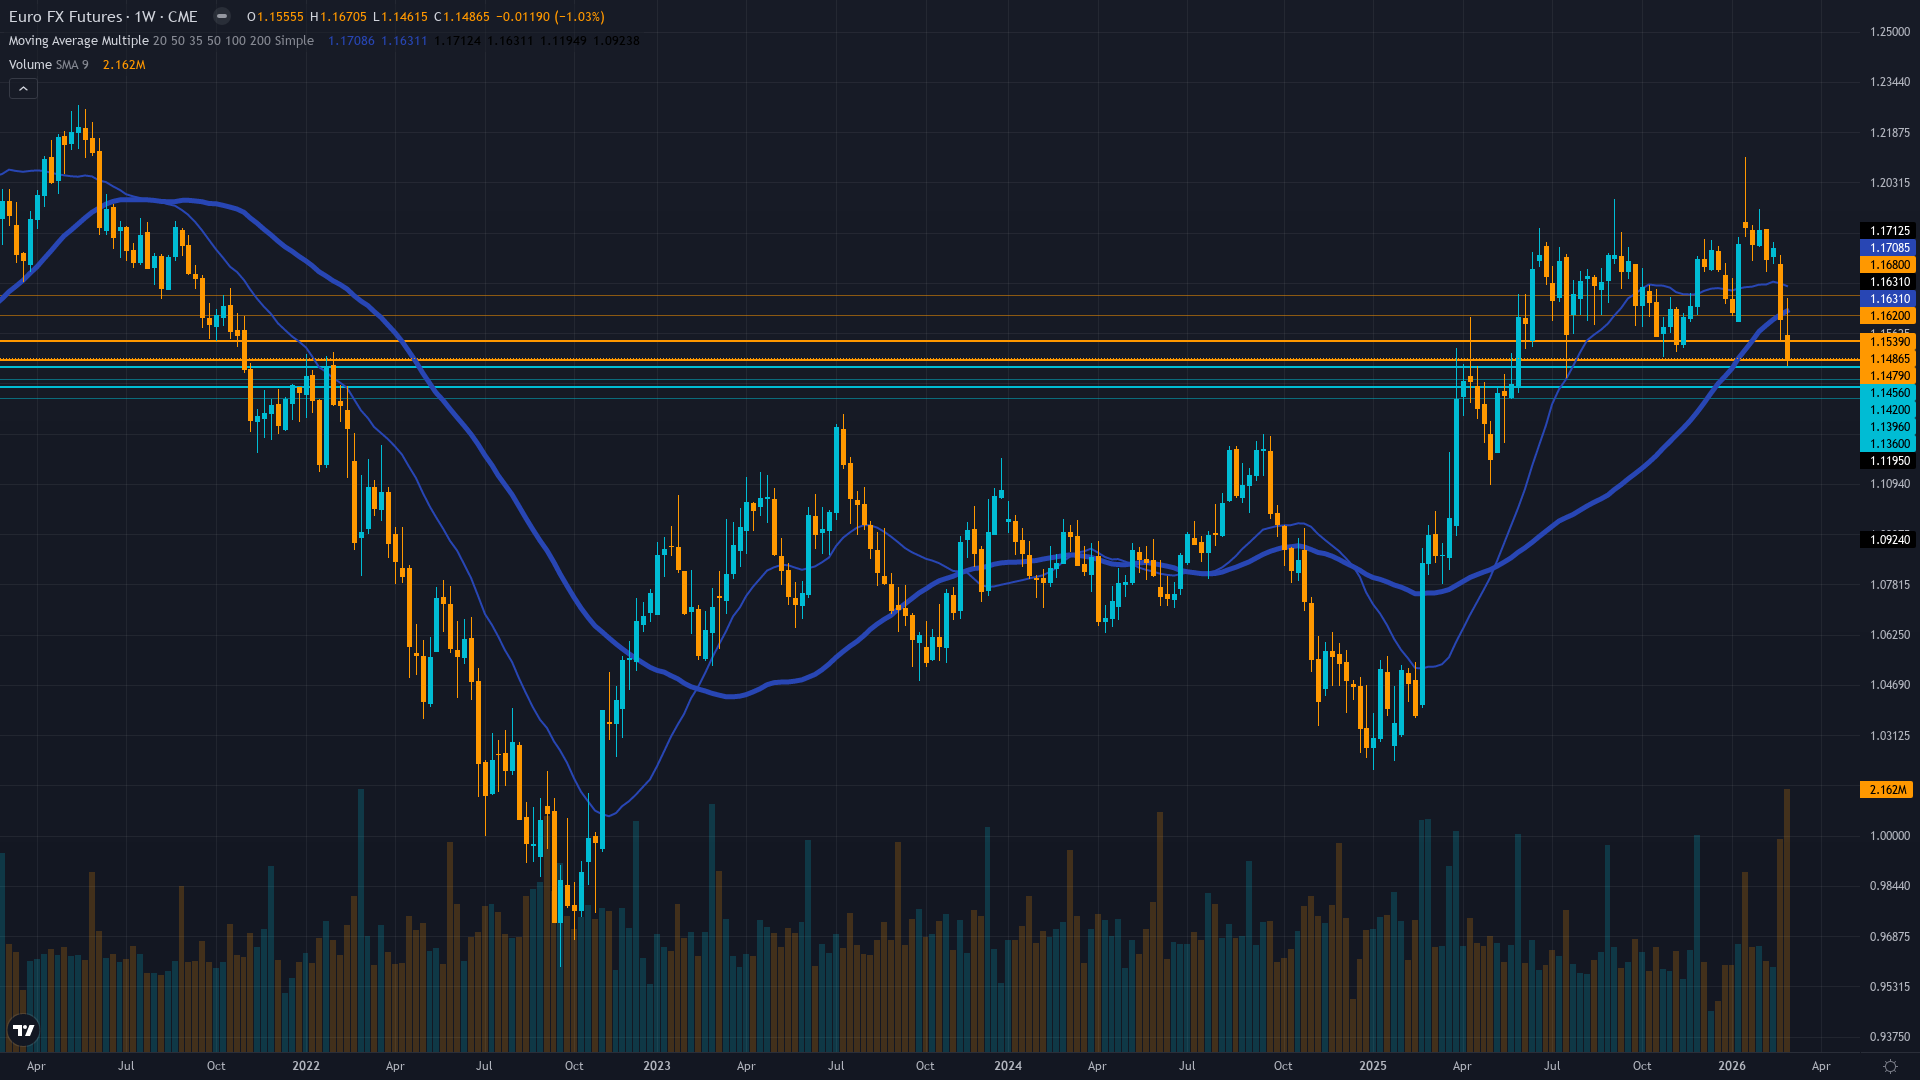Click the teal 1.13600 price label
1920x1080 pixels.
[1887, 444]
